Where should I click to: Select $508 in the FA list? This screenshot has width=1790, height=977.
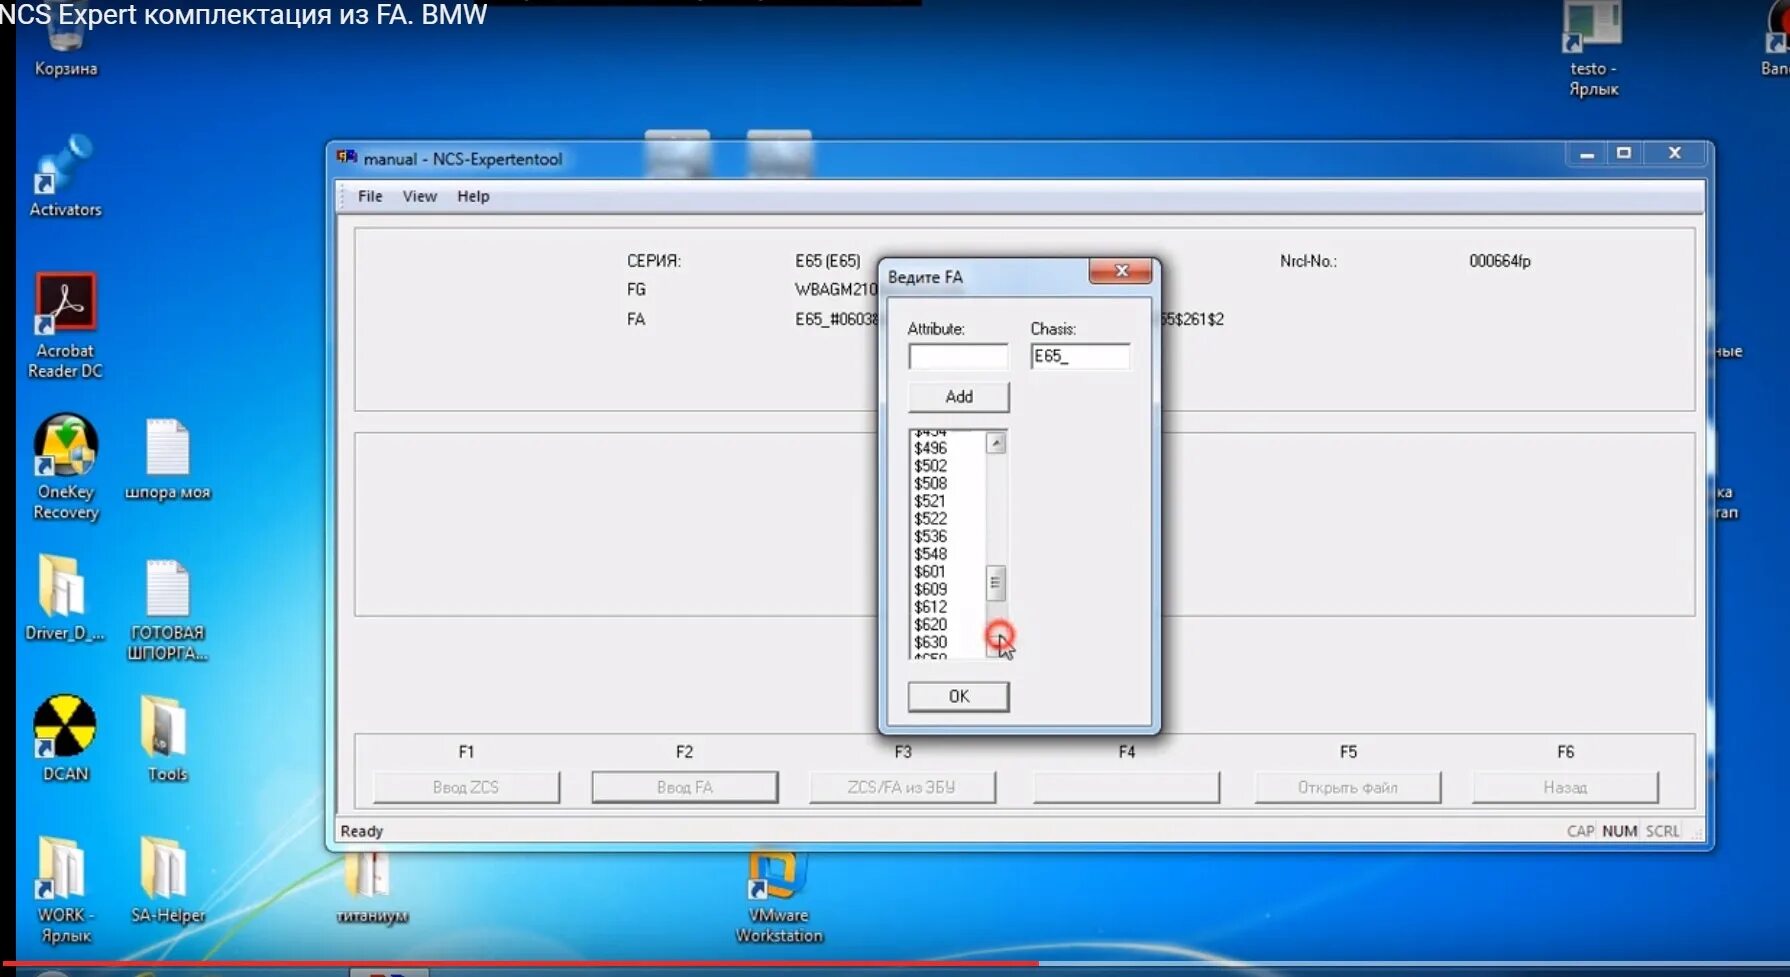(x=931, y=483)
